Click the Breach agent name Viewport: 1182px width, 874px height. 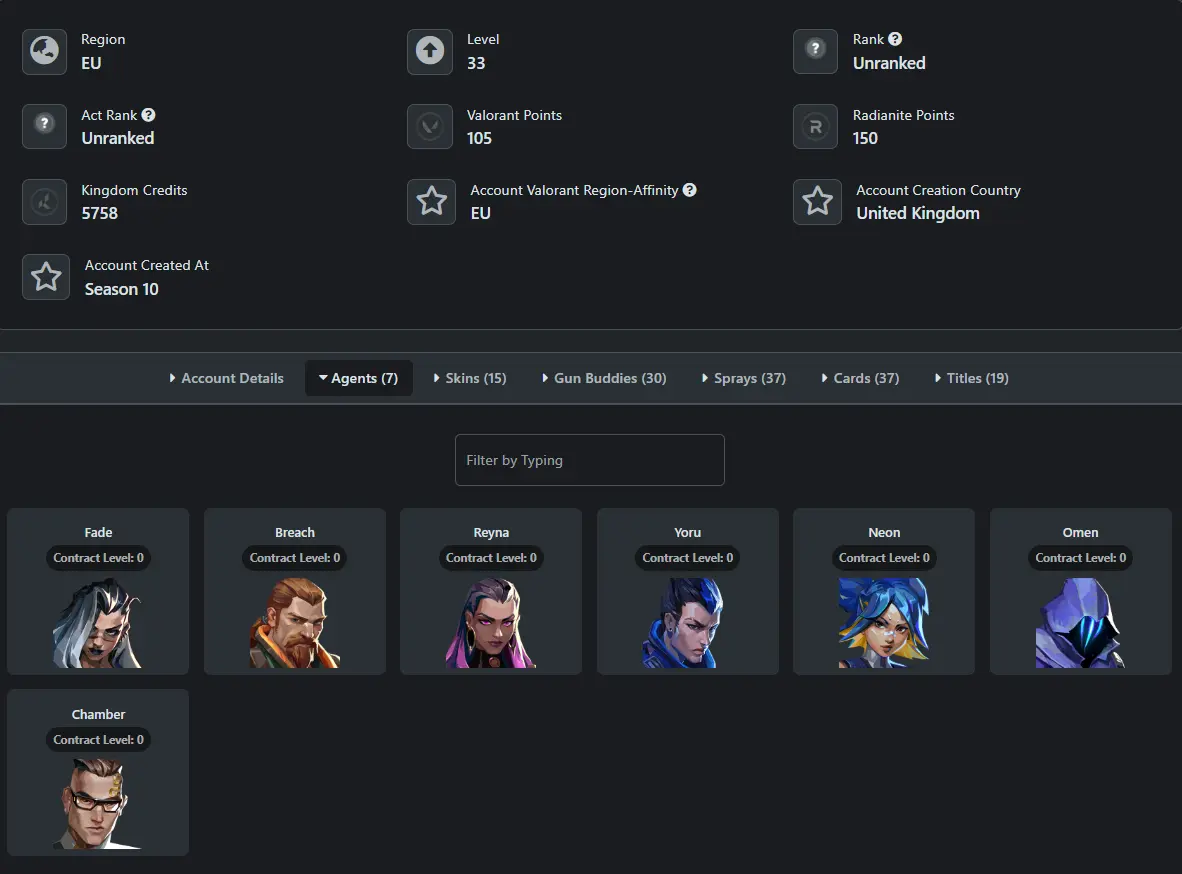pyautogui.click(x=295, y=532)
